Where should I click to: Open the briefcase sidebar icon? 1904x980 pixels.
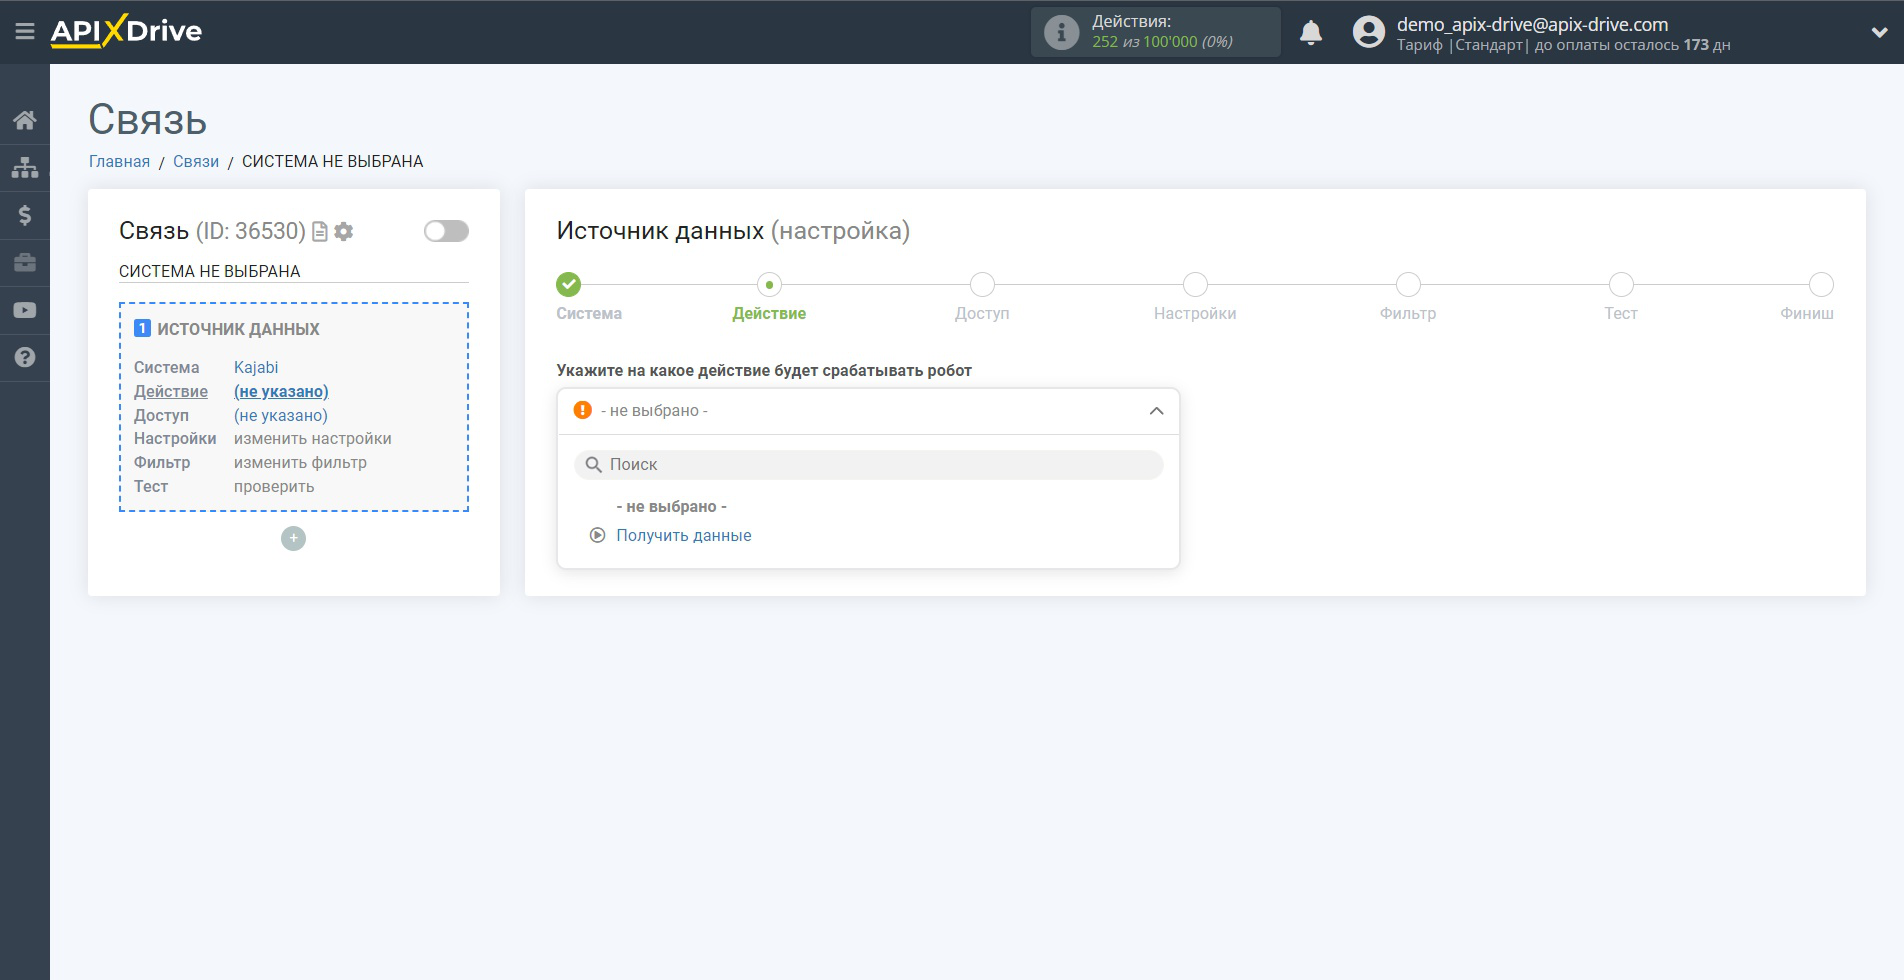coord(25,263)
